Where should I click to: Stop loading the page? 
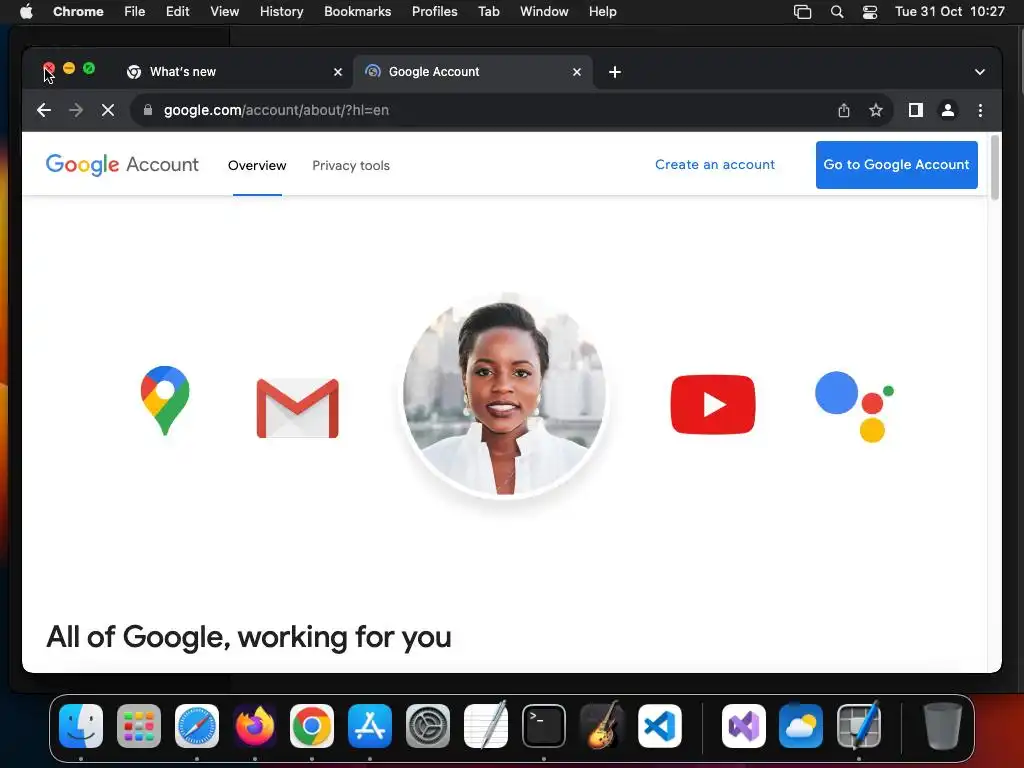108,110
